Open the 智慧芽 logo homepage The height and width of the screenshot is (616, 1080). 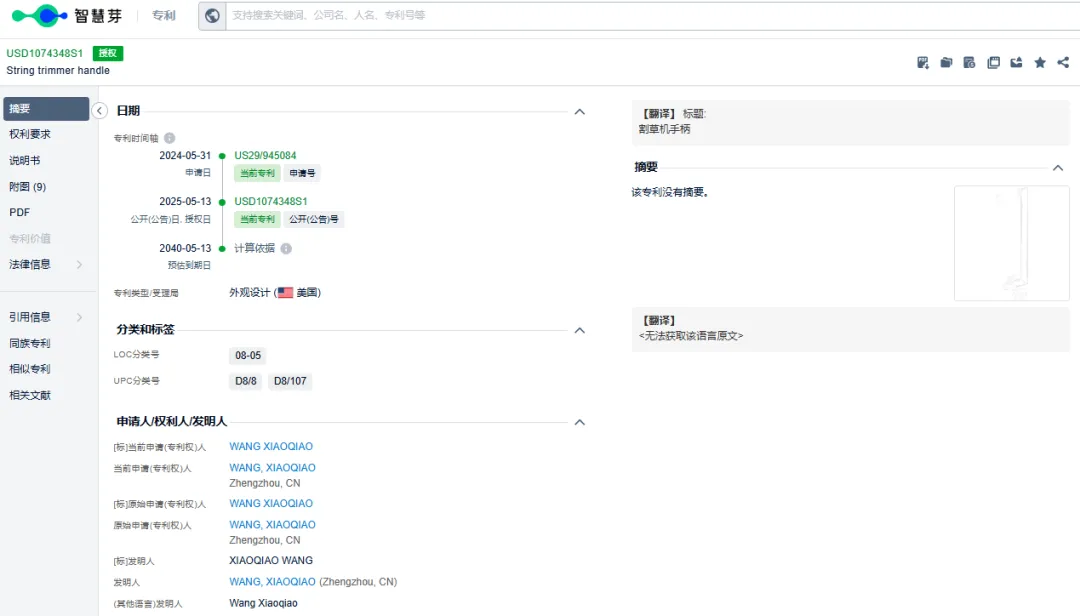coord(67,15)
